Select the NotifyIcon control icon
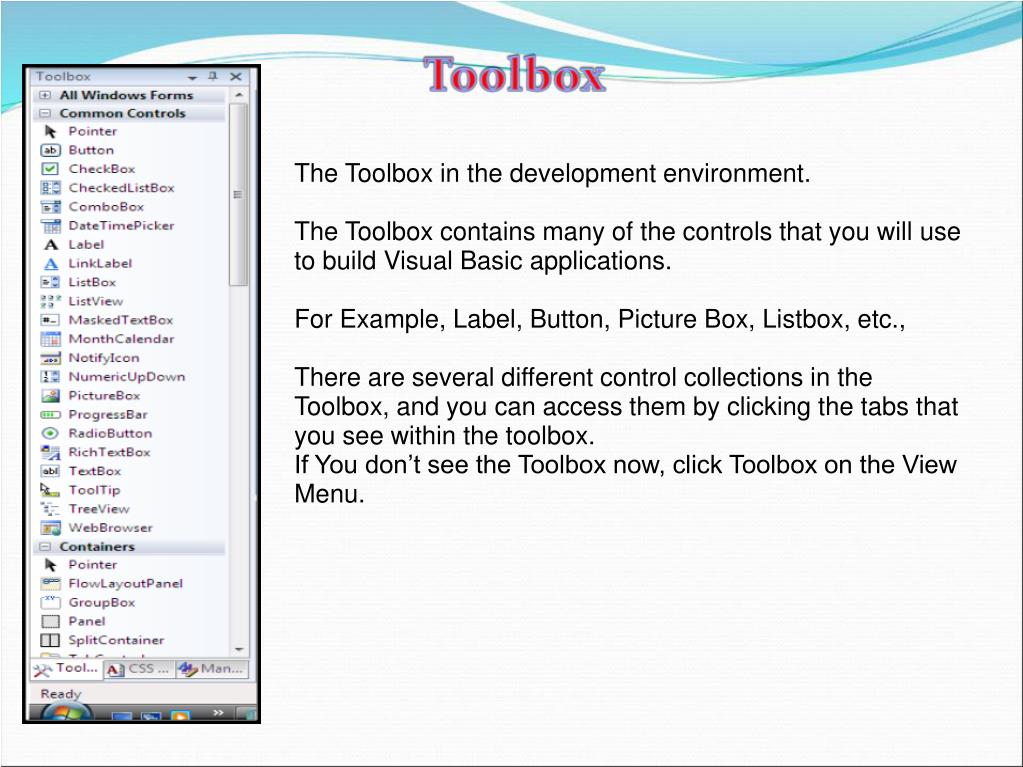Screen dimensions: 1023x767 (50, 358)
